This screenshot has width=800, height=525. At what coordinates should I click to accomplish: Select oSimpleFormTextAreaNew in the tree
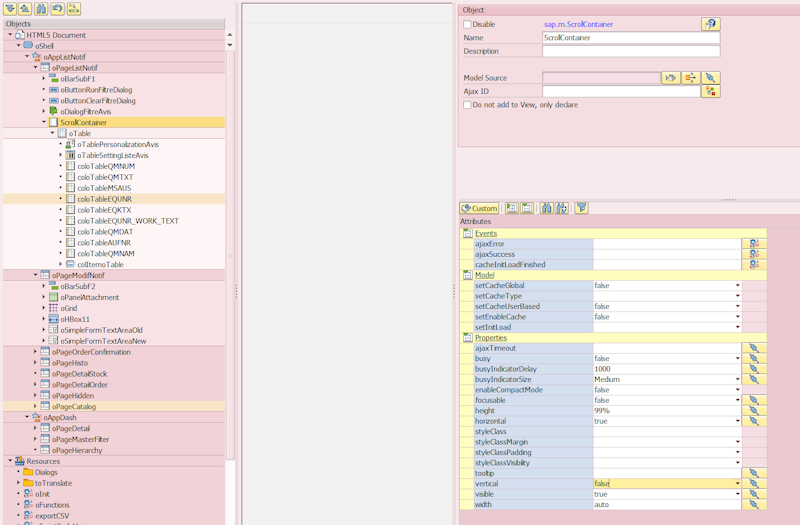tap(104, 341)
